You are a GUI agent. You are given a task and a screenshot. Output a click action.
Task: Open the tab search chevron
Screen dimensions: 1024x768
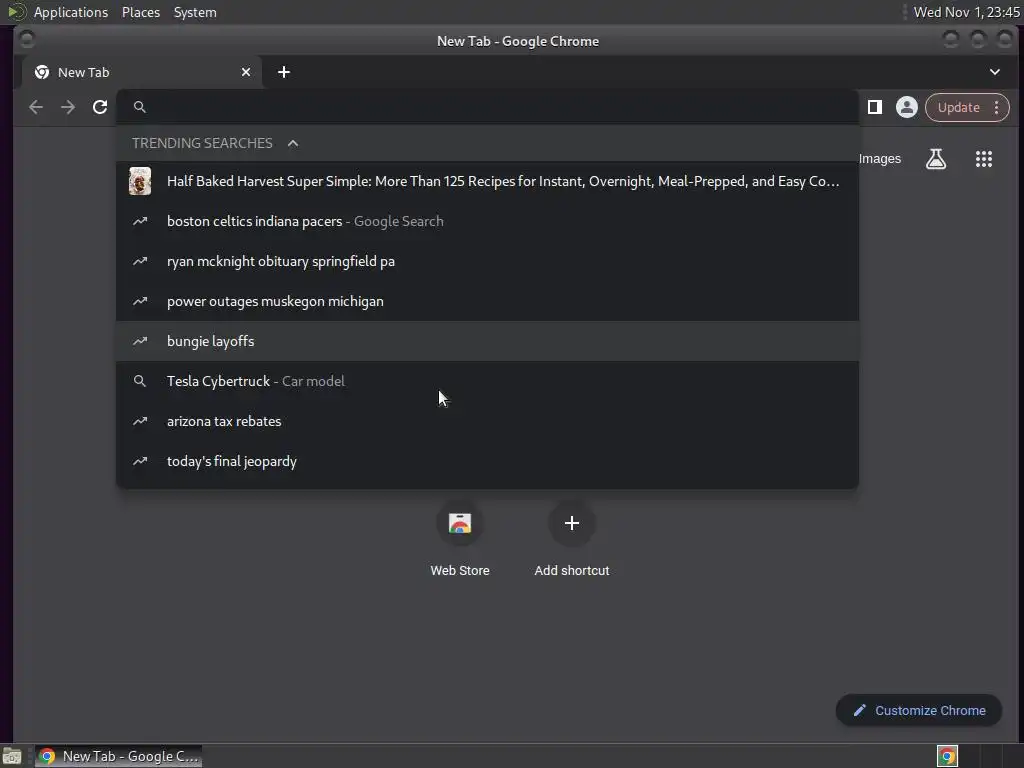pyautogui.click(x=995, y=72)
